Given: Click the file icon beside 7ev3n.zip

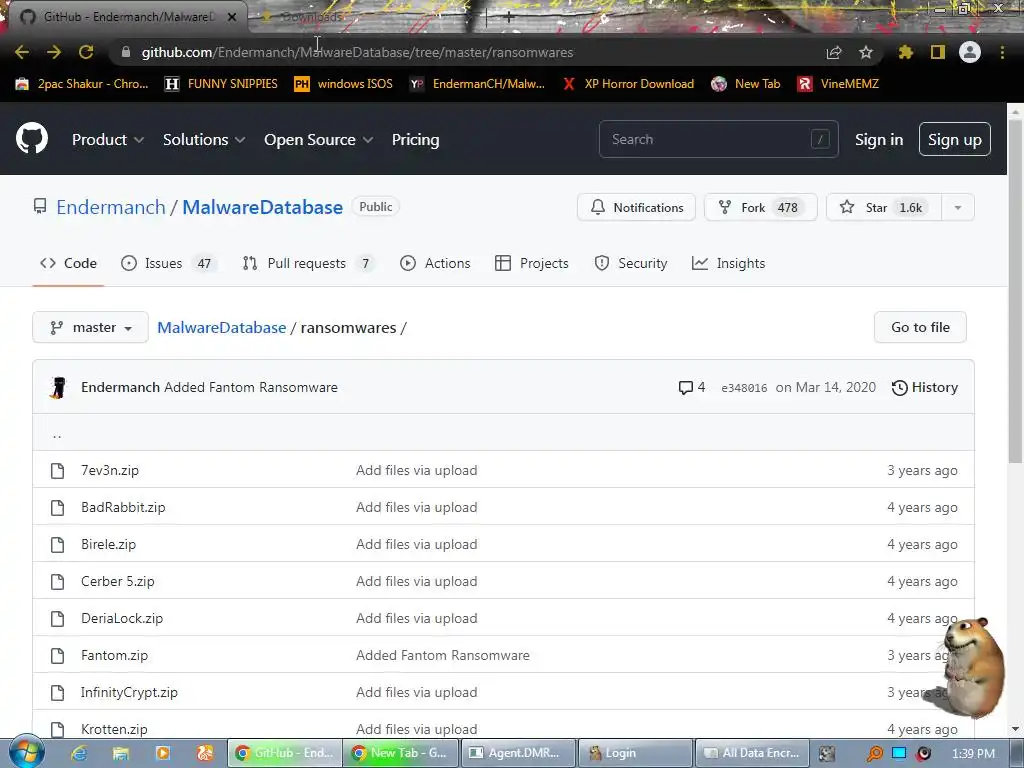Looking at the screenshot, I should tap(57, 470).
